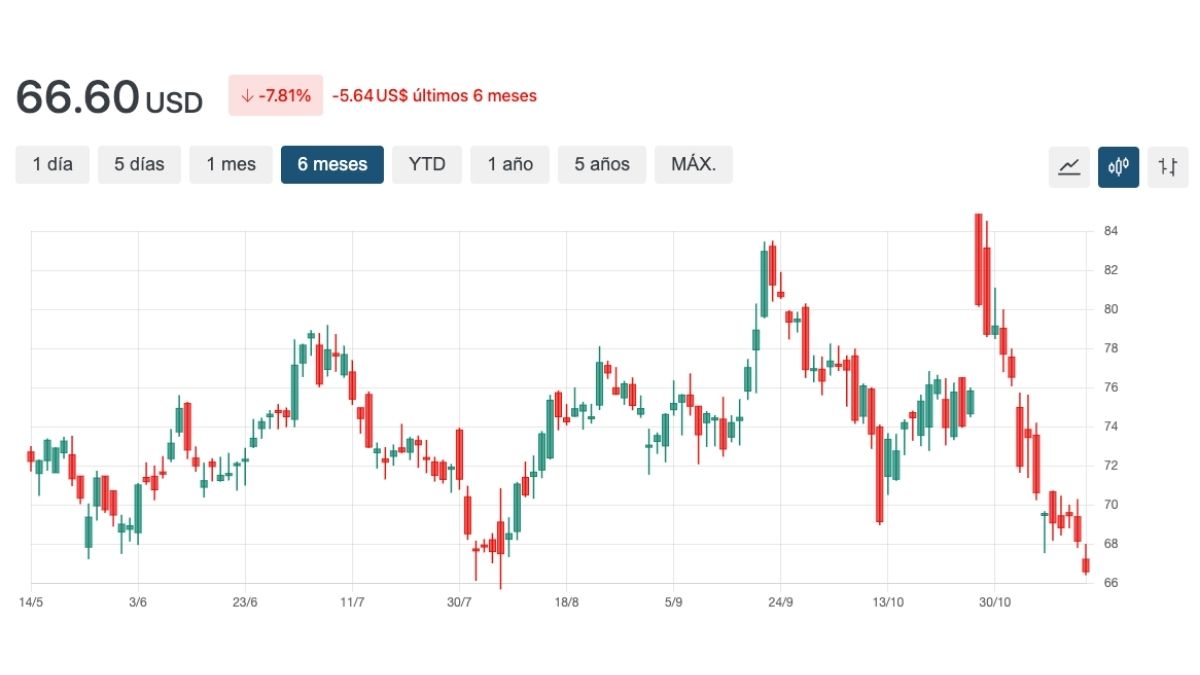Image resolution: width=1200 pixels, height=675 pixels.
Task: Click the 24/9 date axis label
Action: pos(780,602)
